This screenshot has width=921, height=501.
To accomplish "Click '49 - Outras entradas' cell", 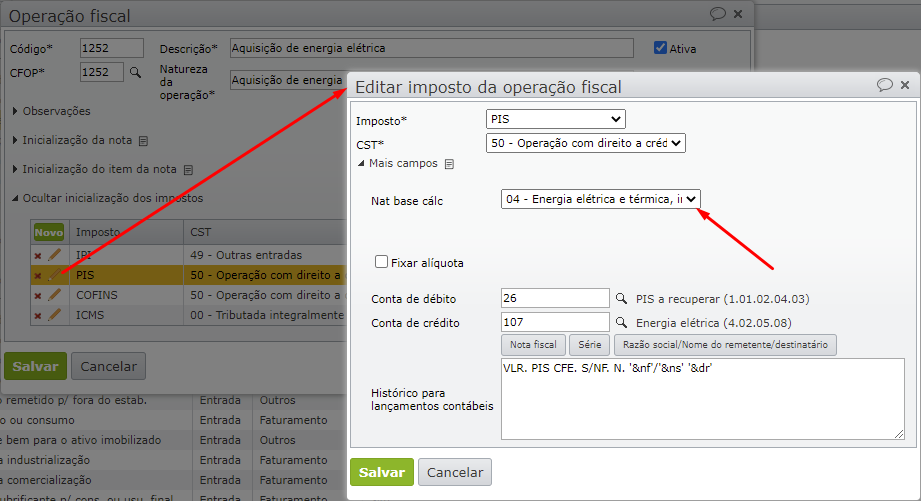I will click(246, 255).
